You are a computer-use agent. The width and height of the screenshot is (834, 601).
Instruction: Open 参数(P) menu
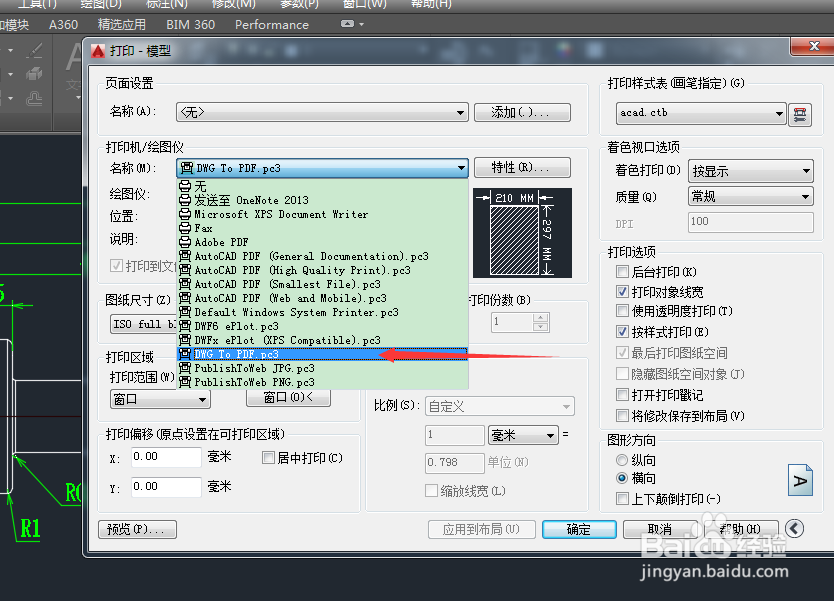[x=299, y=4]
